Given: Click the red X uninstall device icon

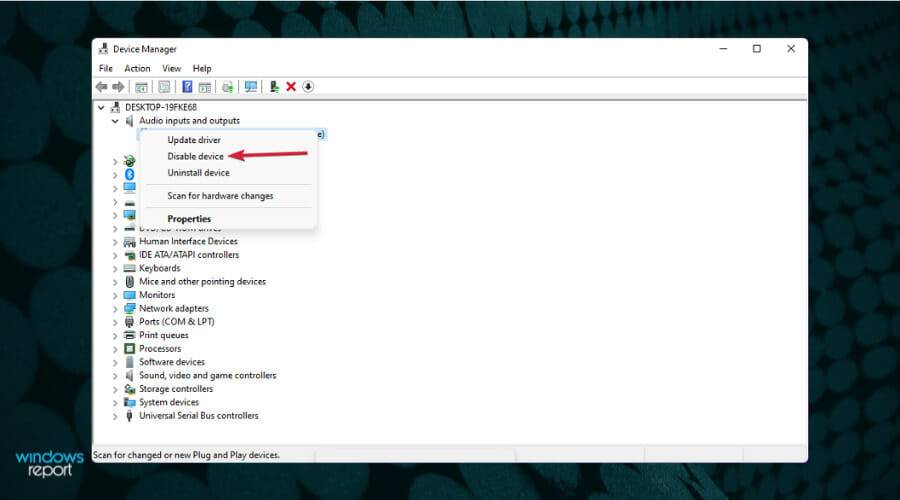Looking at the screenshot, I should point(291,87).
